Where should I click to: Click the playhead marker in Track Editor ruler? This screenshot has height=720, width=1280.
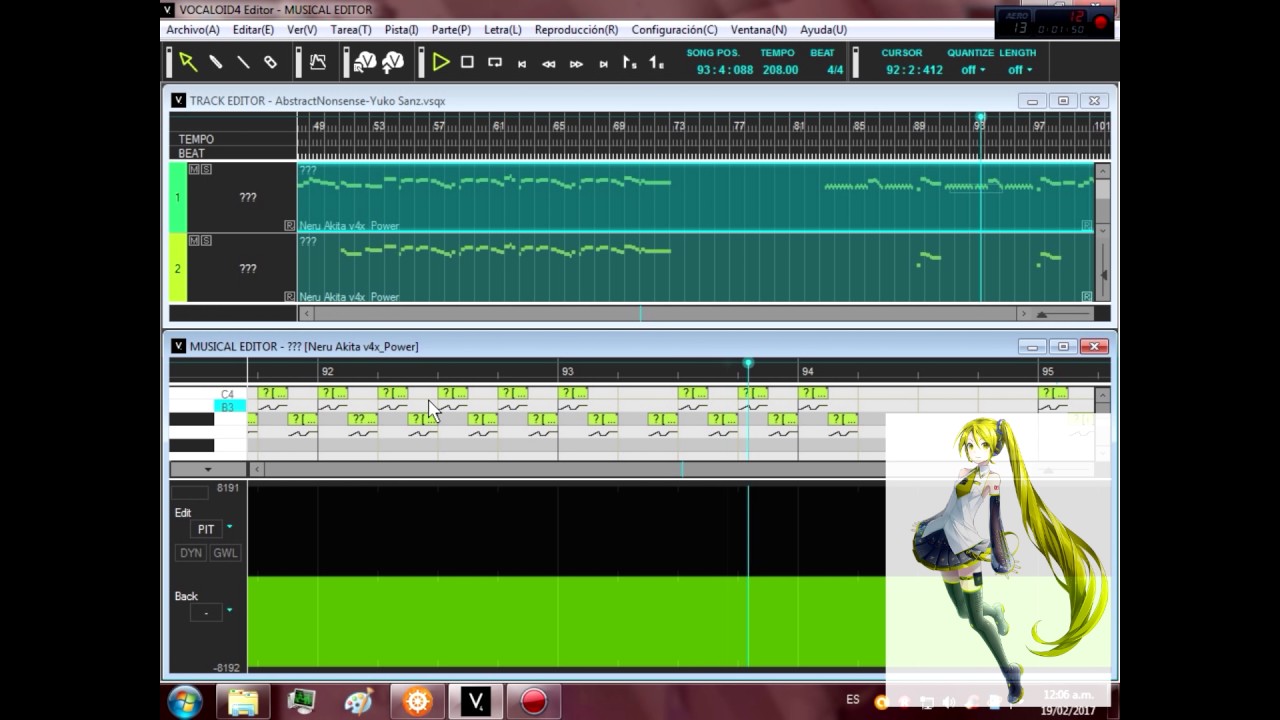[x=981, y=118]
